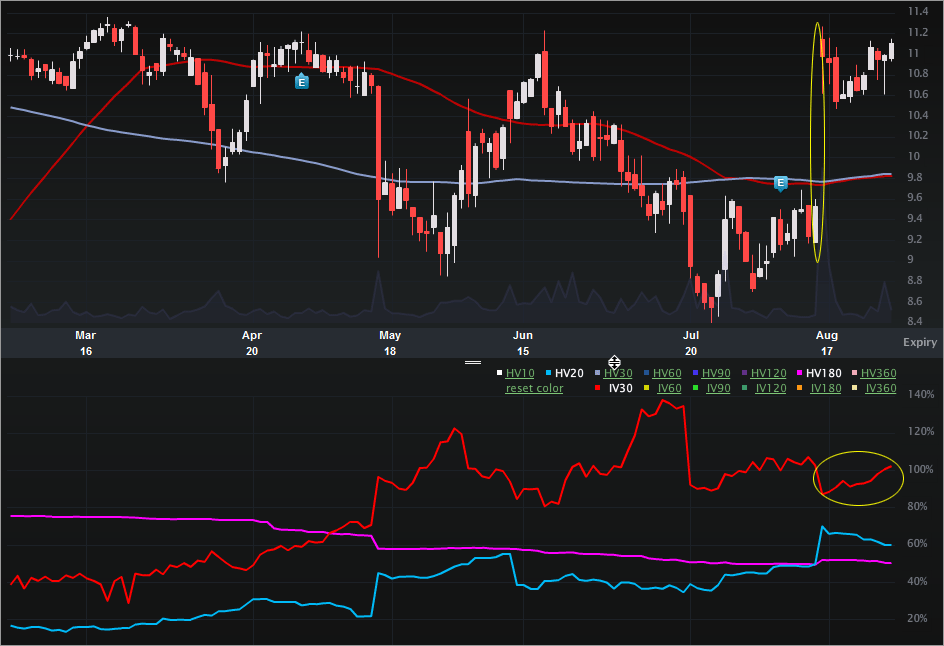Toggle the HV120 volatility series
Screen dimensions: 944x646
(768, 373)
